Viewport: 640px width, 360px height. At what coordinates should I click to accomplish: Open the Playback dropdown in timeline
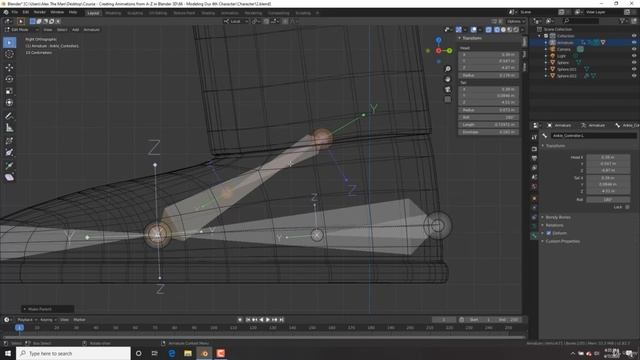click(27, 320)
